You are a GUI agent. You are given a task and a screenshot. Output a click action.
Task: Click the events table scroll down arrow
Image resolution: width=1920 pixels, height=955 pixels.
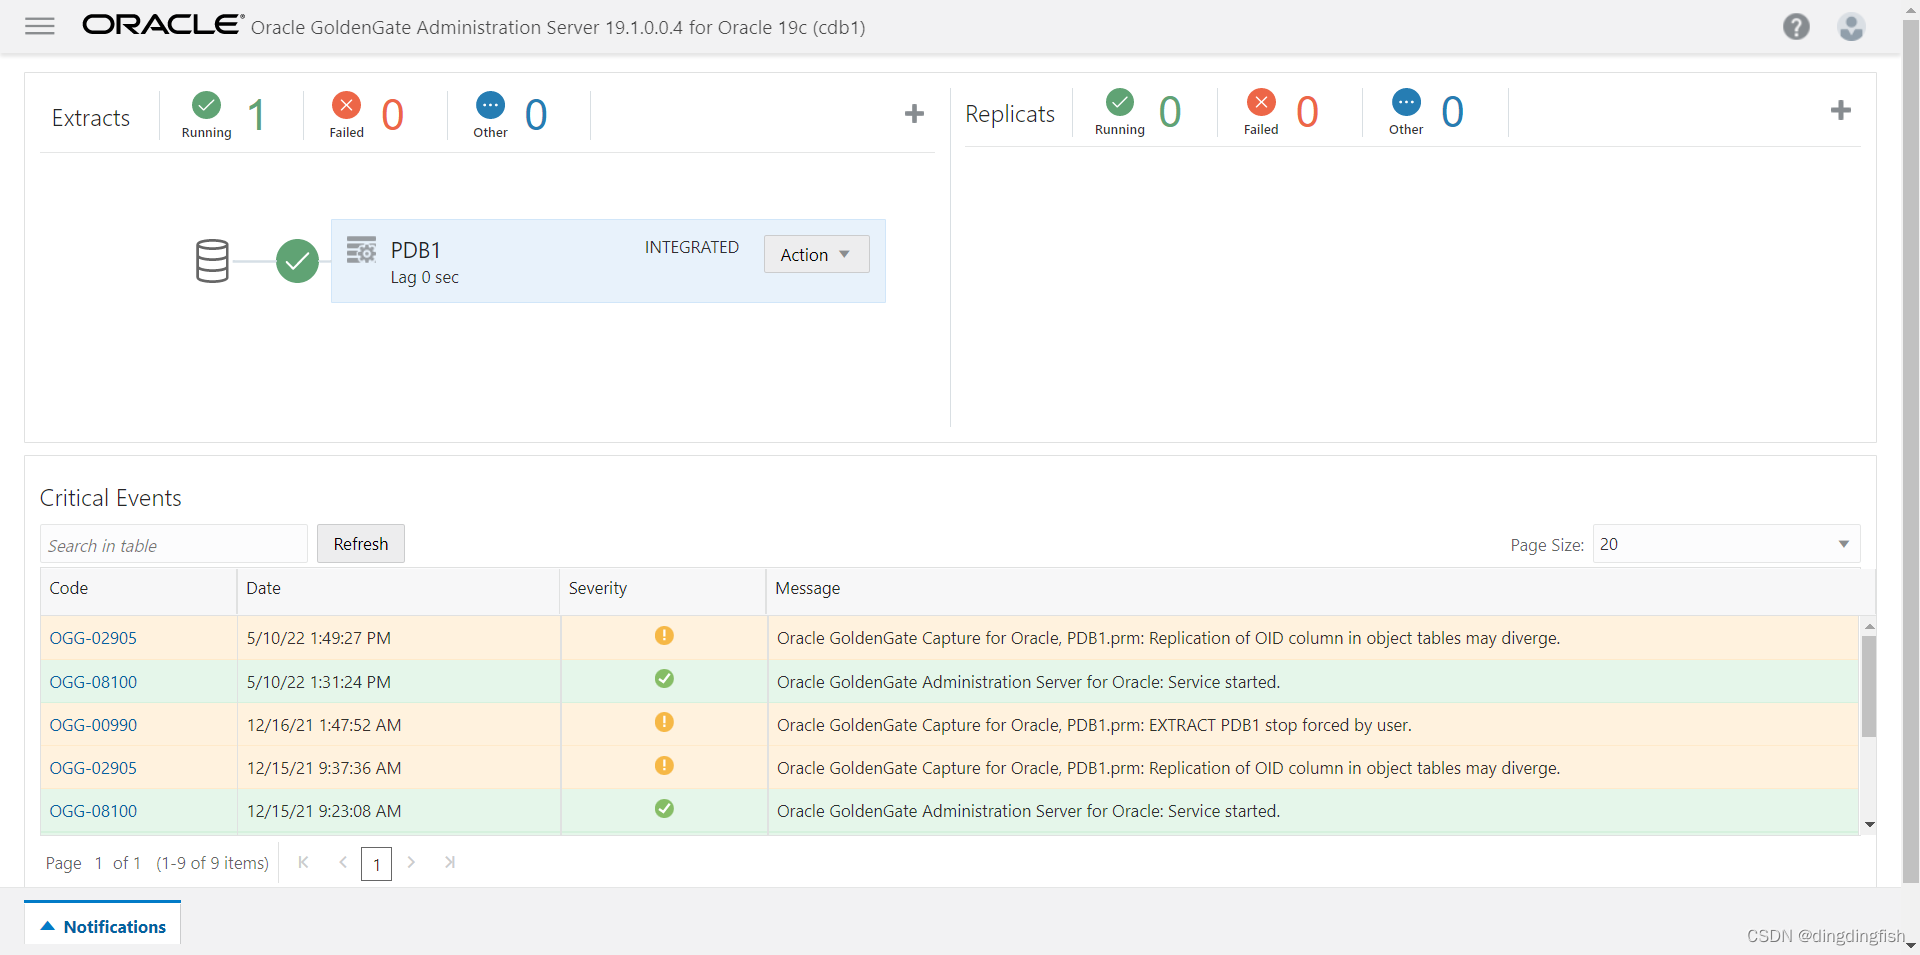(1869, 825)
